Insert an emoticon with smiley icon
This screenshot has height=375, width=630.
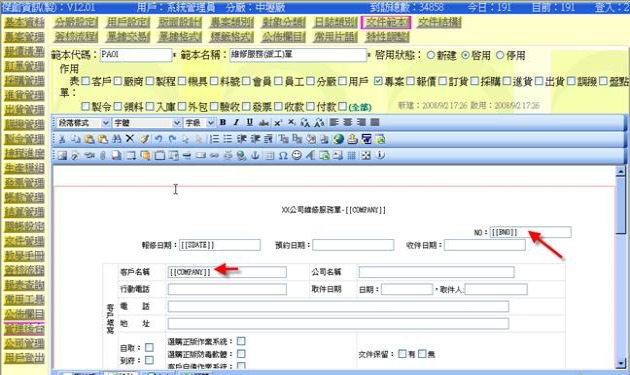[297, 155]
